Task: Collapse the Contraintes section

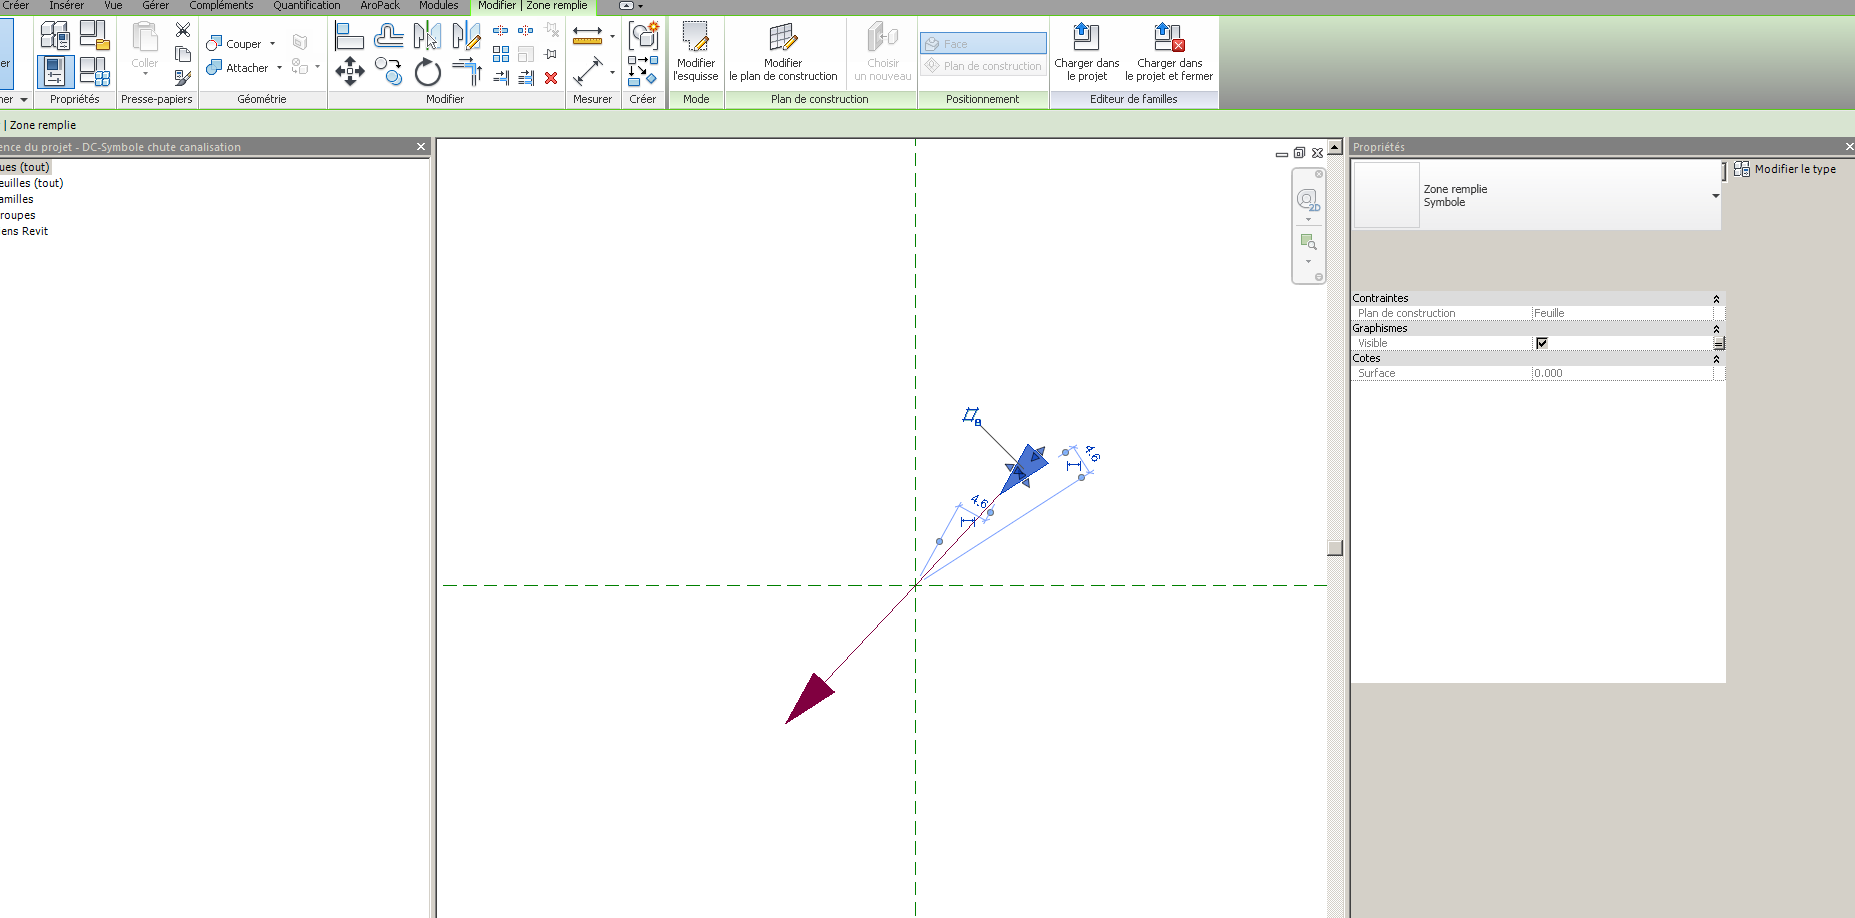Action: 1716,299
